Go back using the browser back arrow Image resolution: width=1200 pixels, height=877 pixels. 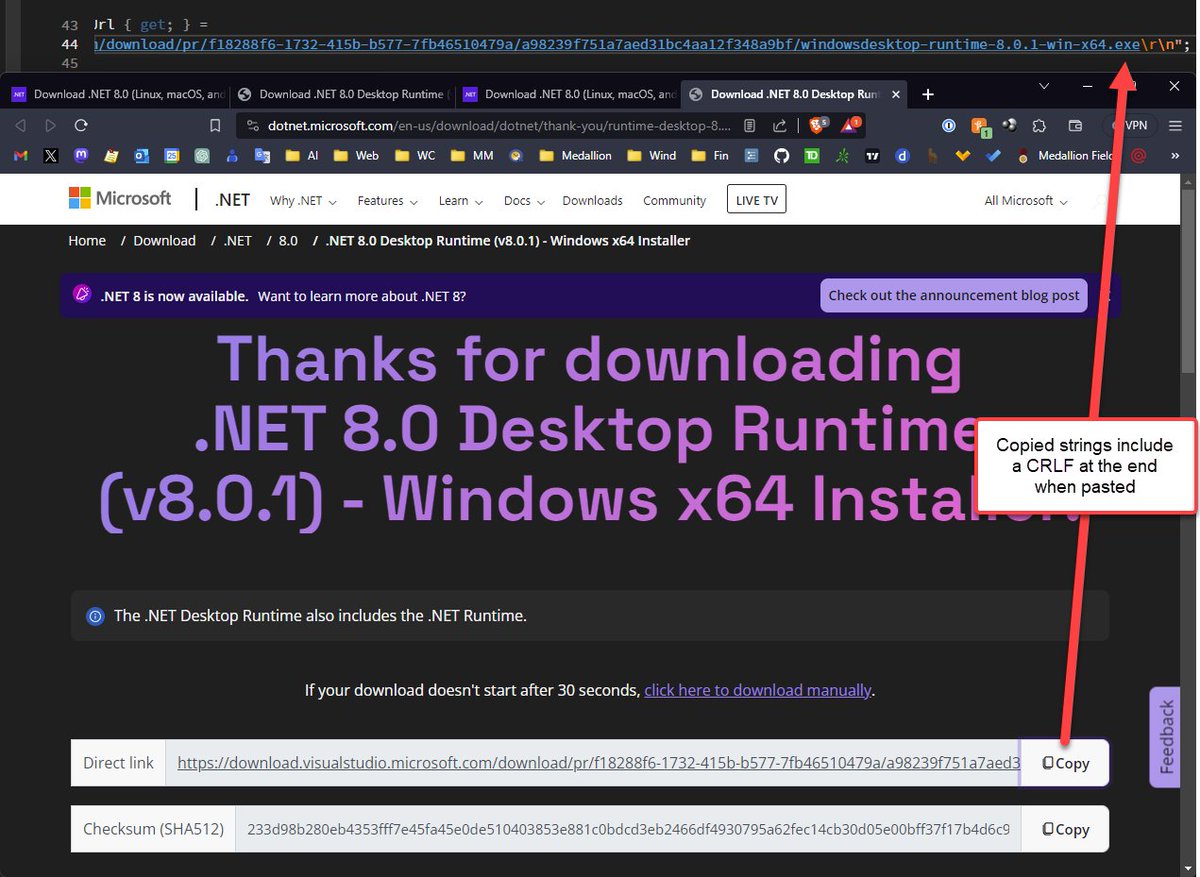(x=21, y=126)
